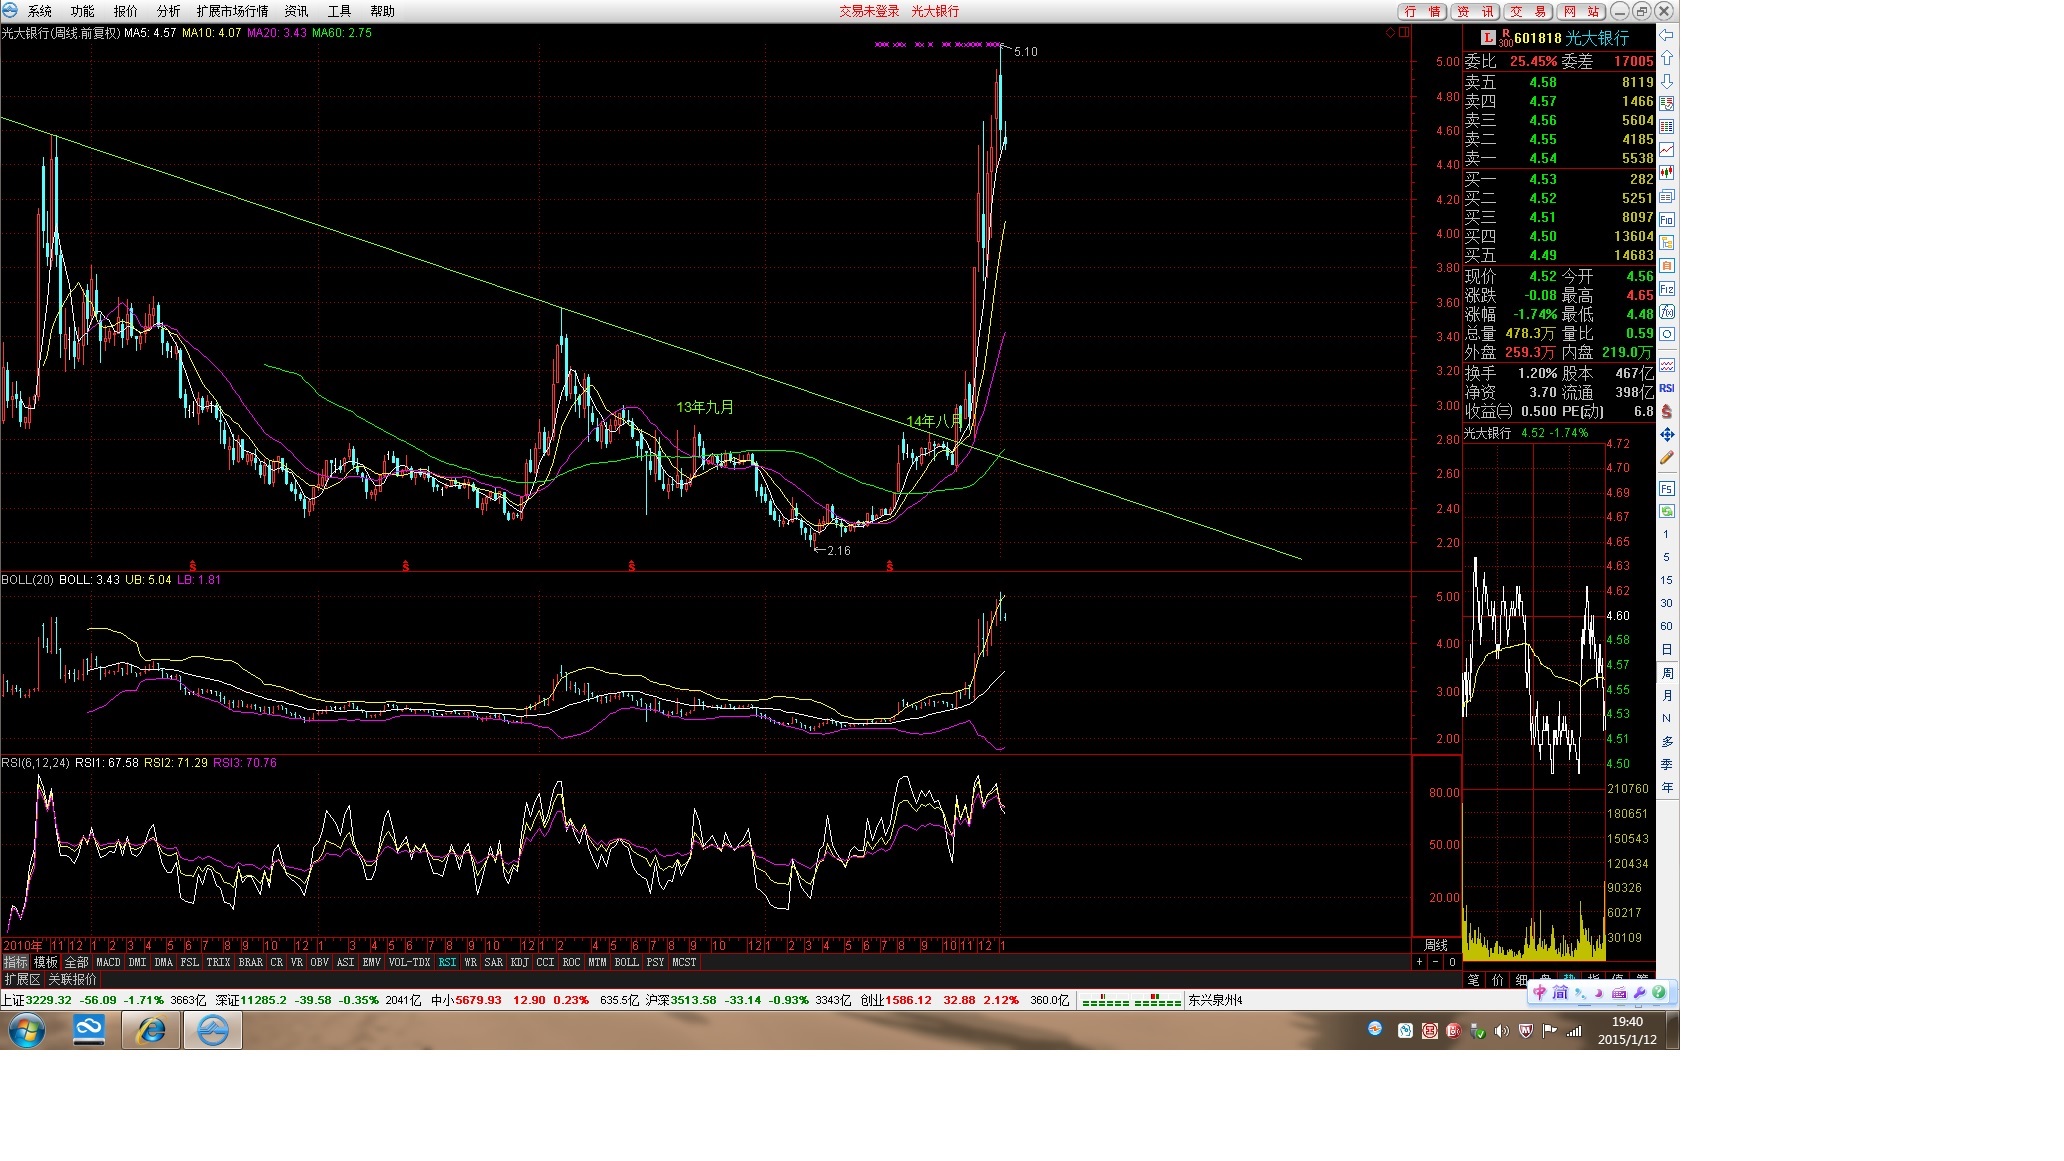Click the F5 sidebar icon
The height and width of the screenshot is (1161, 2064).
click(1667, 488)
